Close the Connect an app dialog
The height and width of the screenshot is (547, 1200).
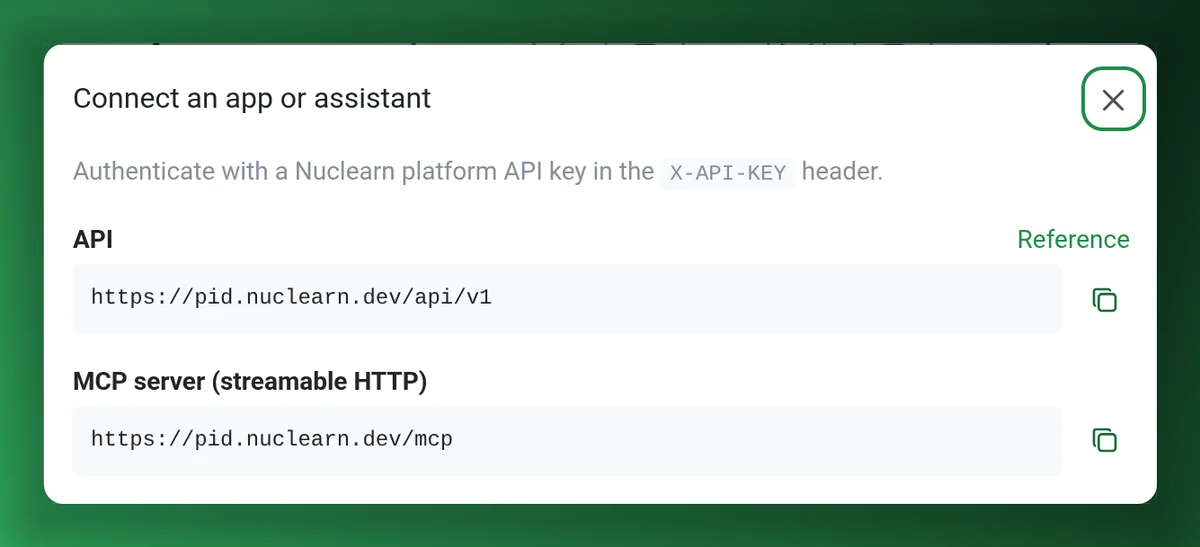point(1113,99)
